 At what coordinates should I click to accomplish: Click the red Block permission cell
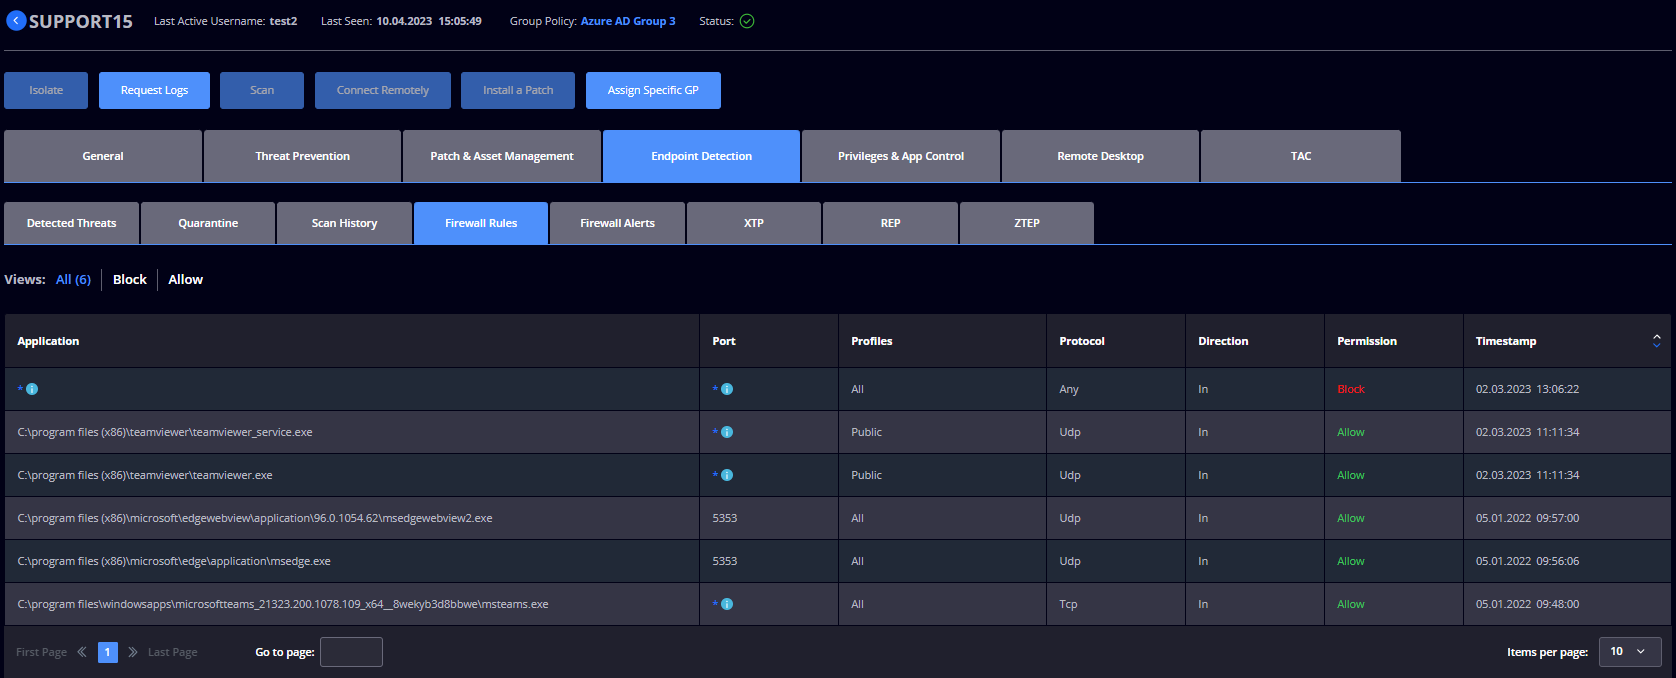pos(1351,389)
